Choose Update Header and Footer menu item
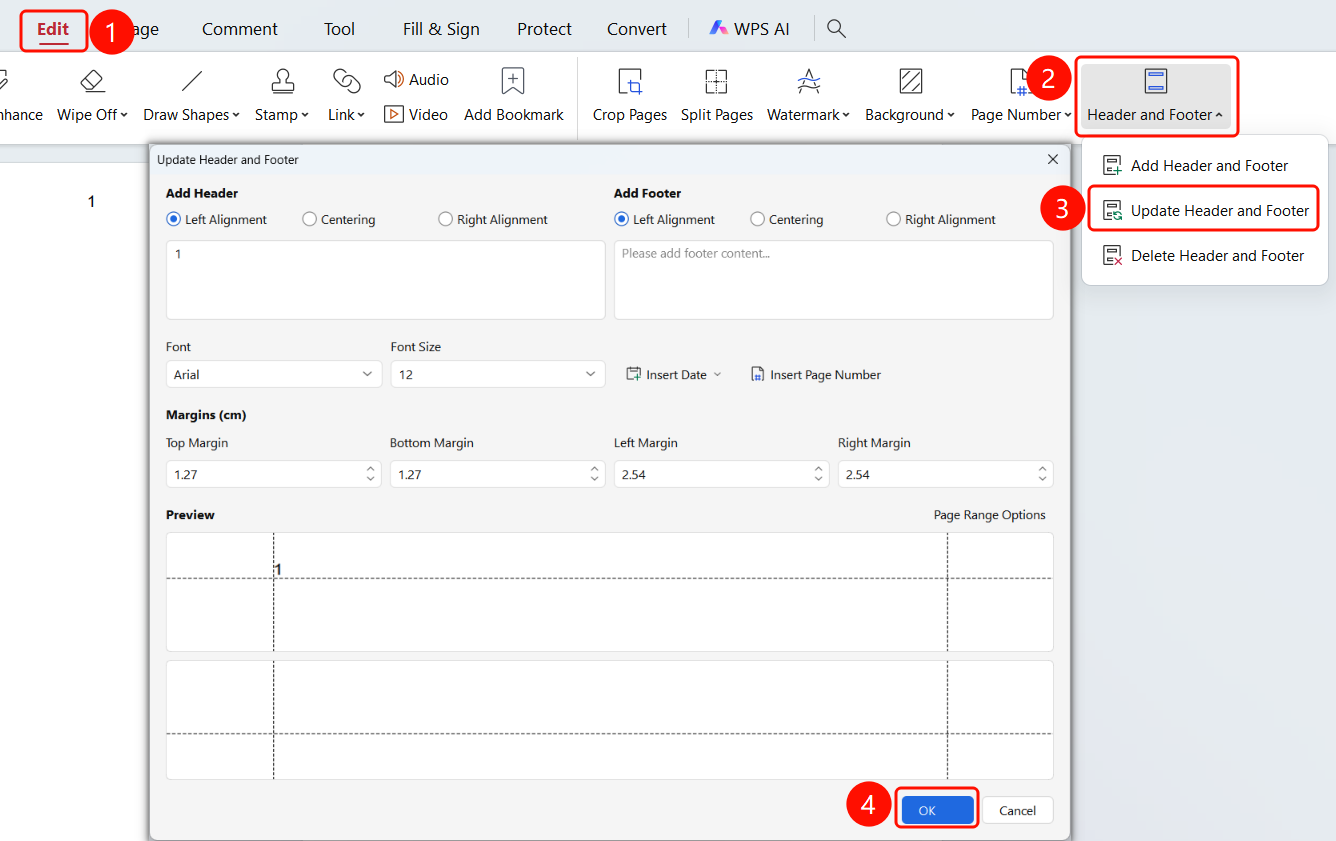Image resolution: width=1336 pixels, height=841 pixels. tap(1205, 211)
